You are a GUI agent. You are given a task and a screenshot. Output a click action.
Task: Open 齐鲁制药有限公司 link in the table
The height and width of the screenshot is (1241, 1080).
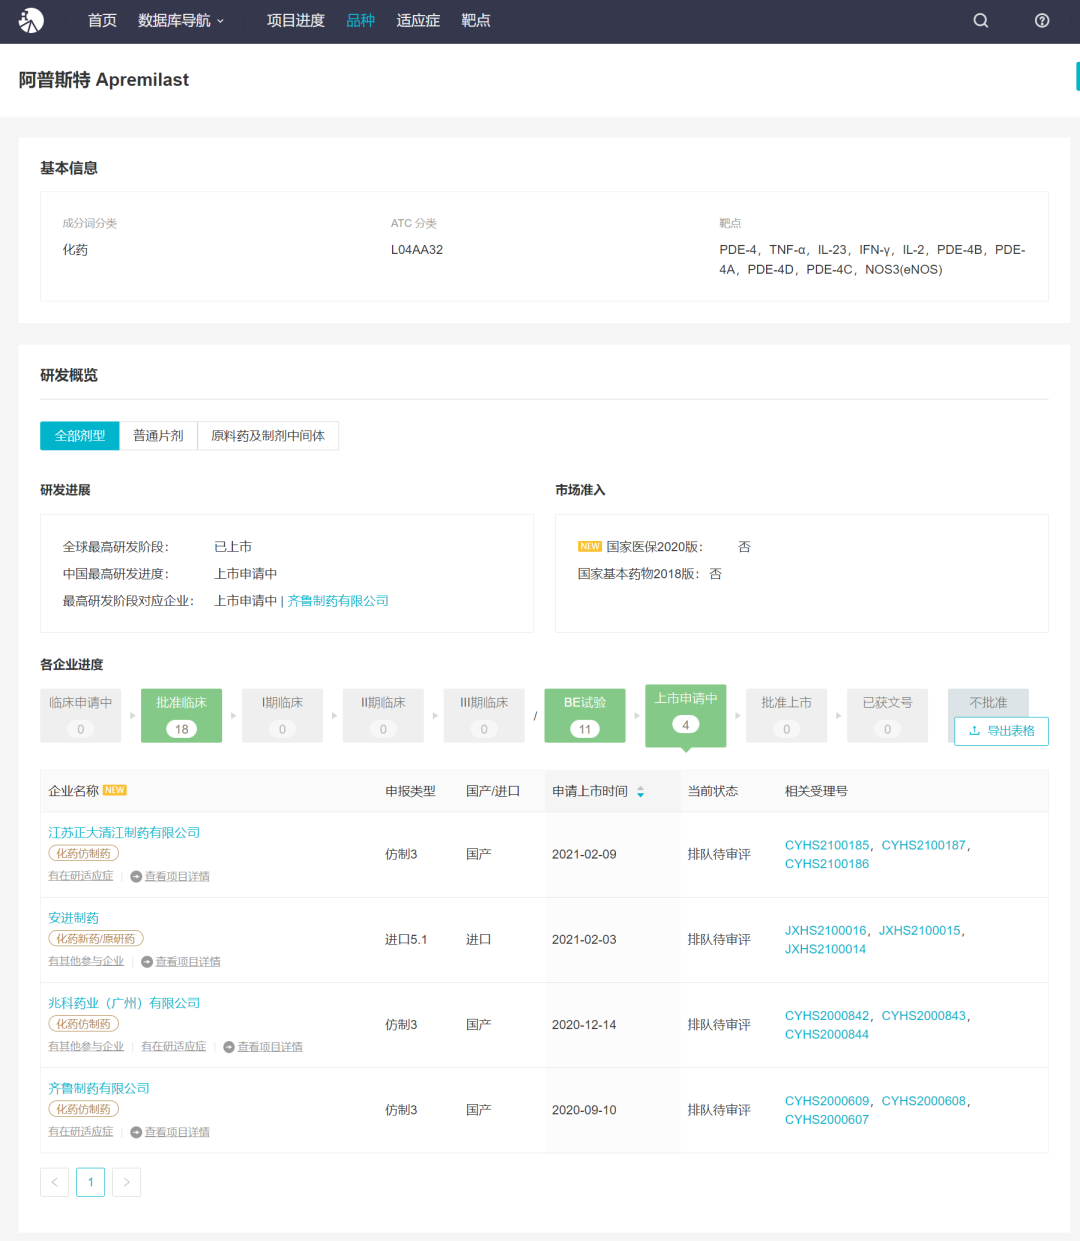click(99, 1088)
